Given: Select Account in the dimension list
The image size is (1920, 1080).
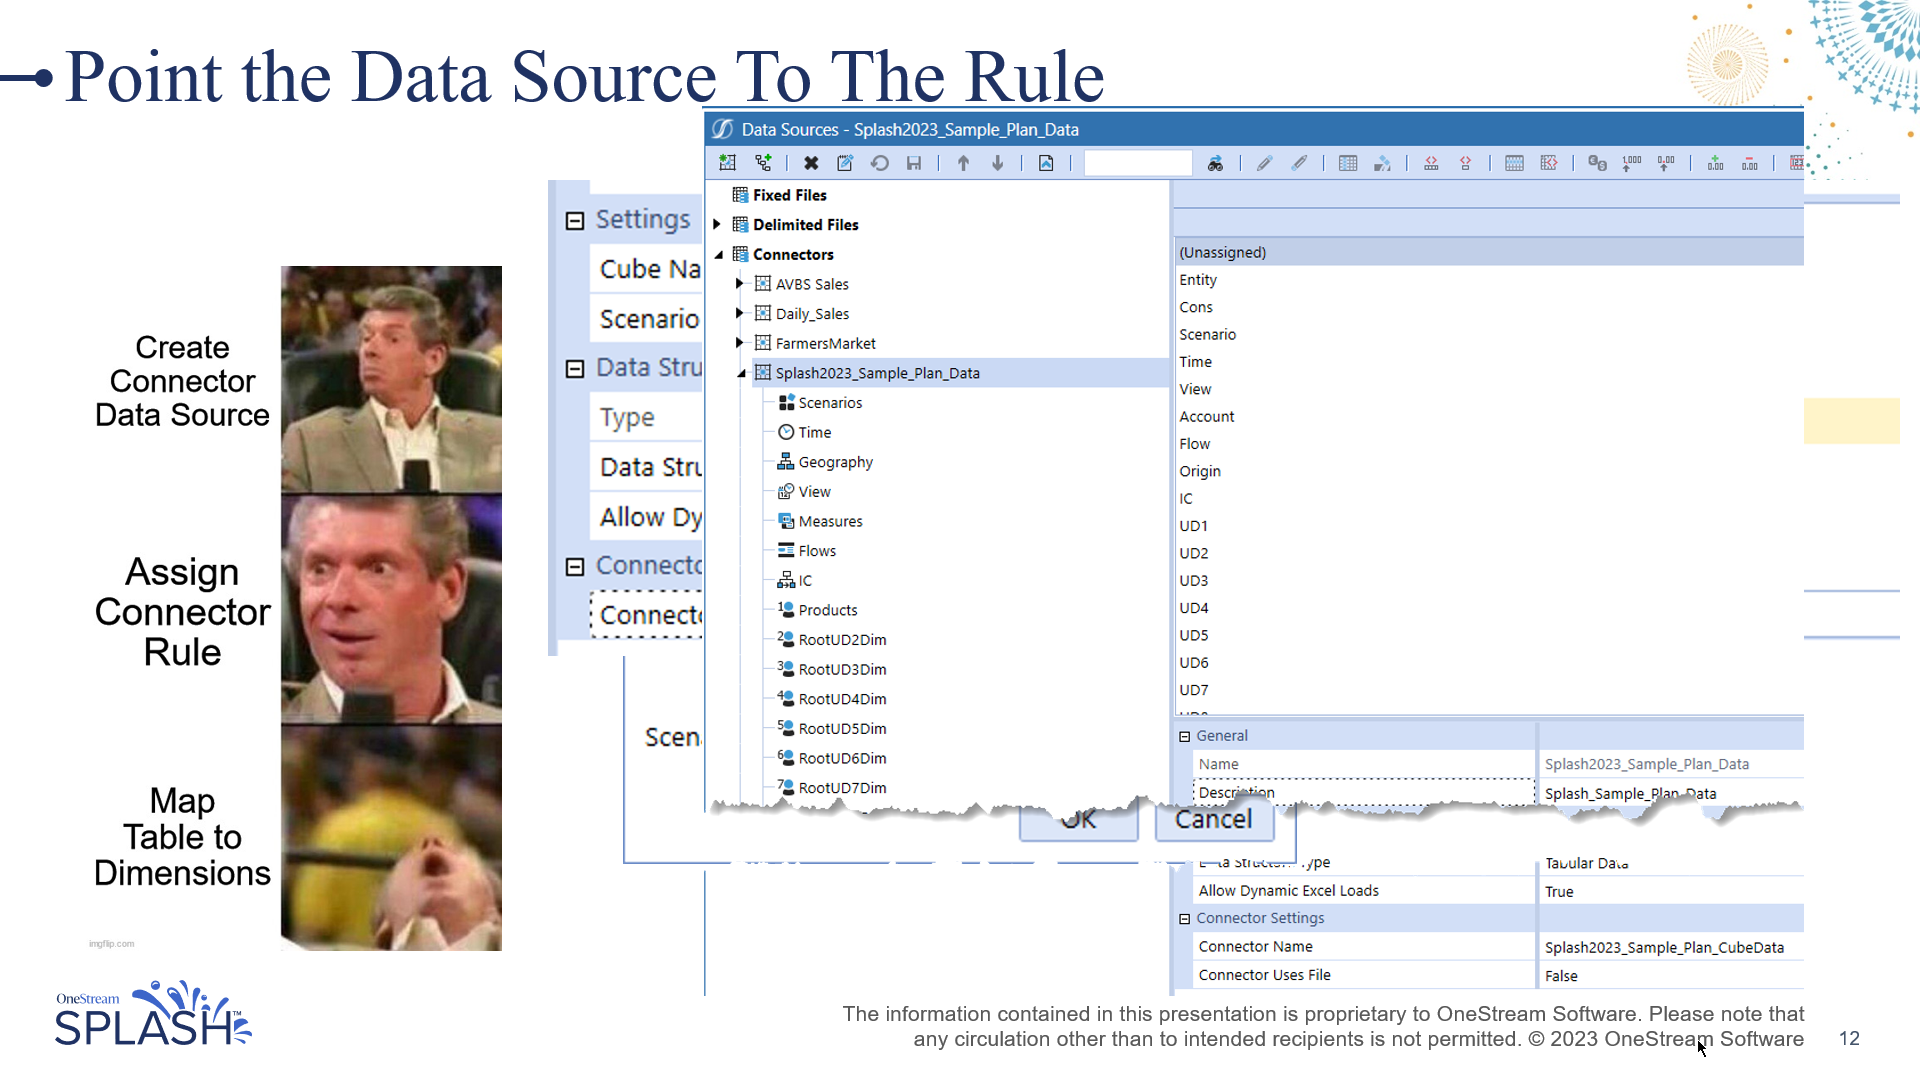Looking at the screenshot, I should pyautogui.click(x=1206, y=416).
